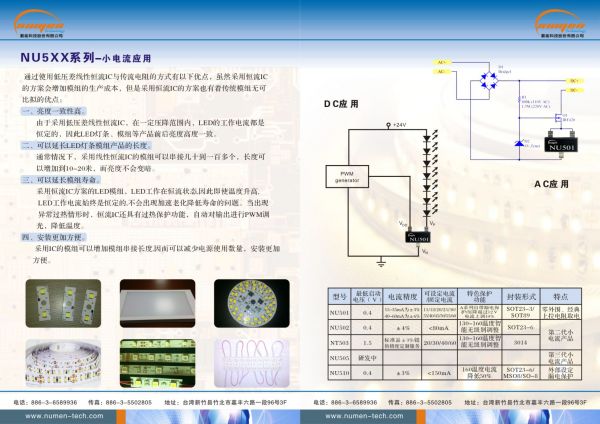Select the NU510 model cell

pyautogui.click(x=339, y=373)
